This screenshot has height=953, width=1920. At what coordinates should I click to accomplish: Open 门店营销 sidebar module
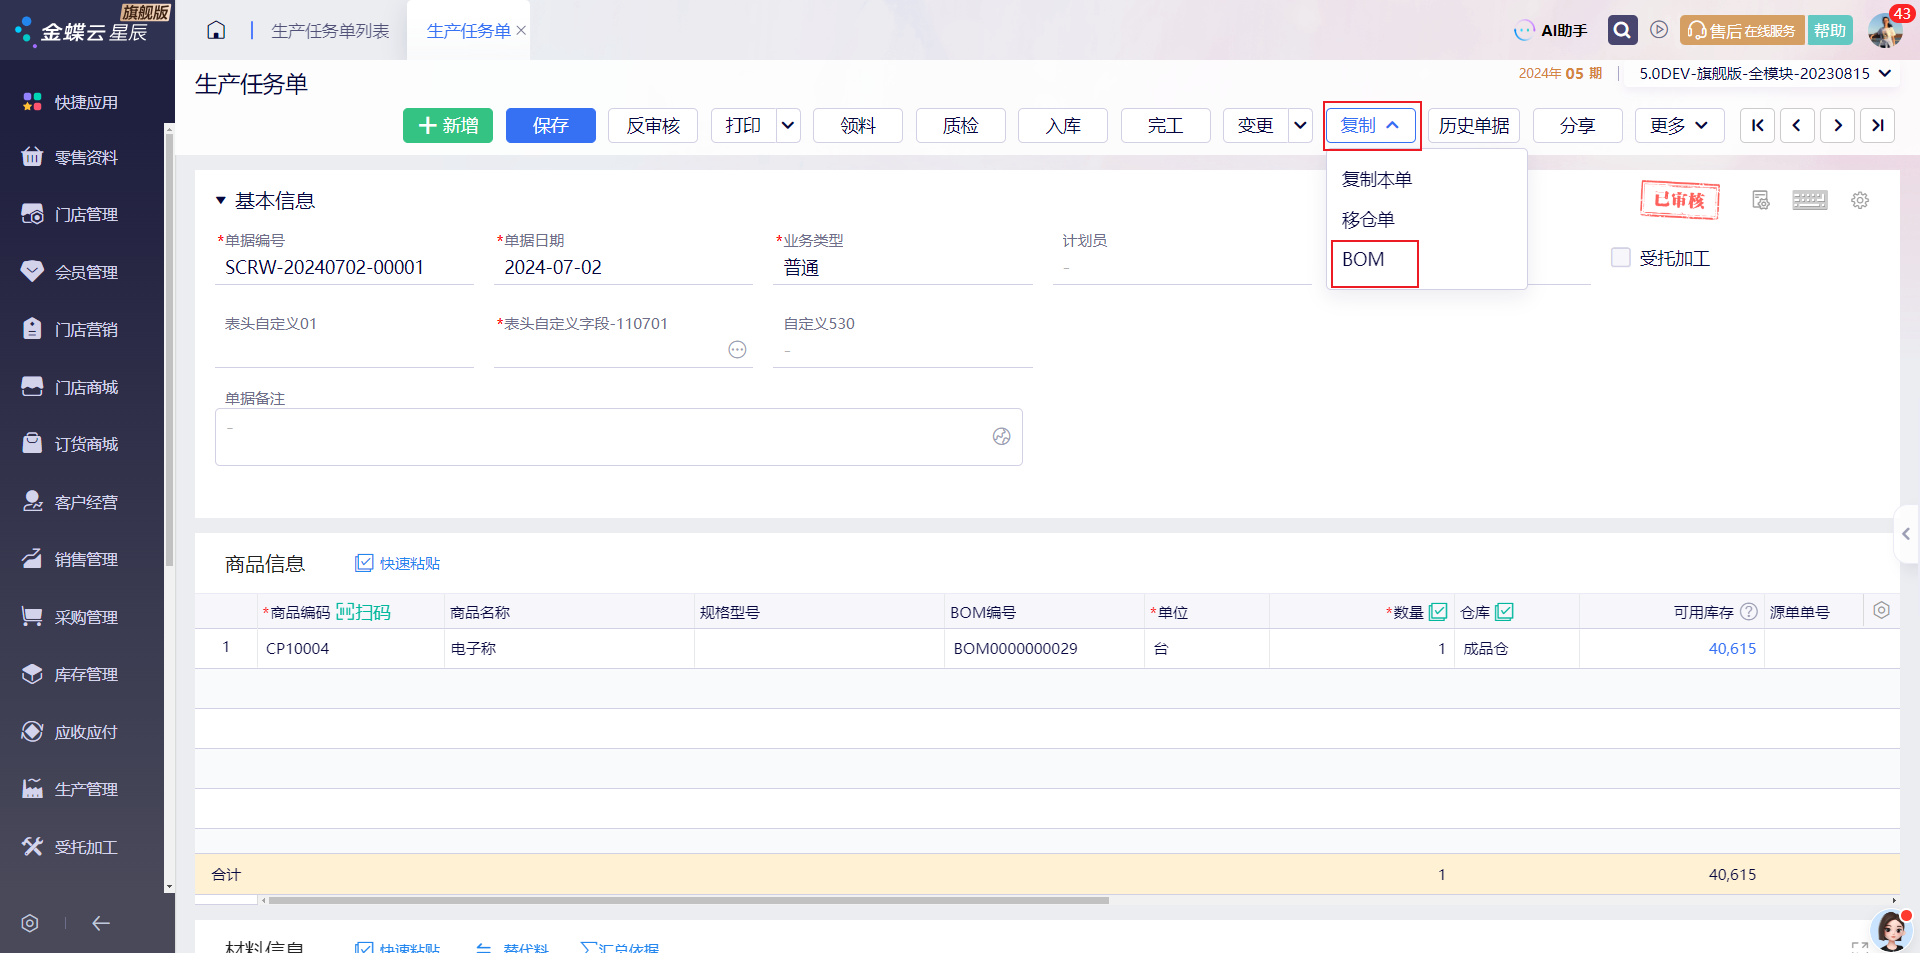(70, 329)
